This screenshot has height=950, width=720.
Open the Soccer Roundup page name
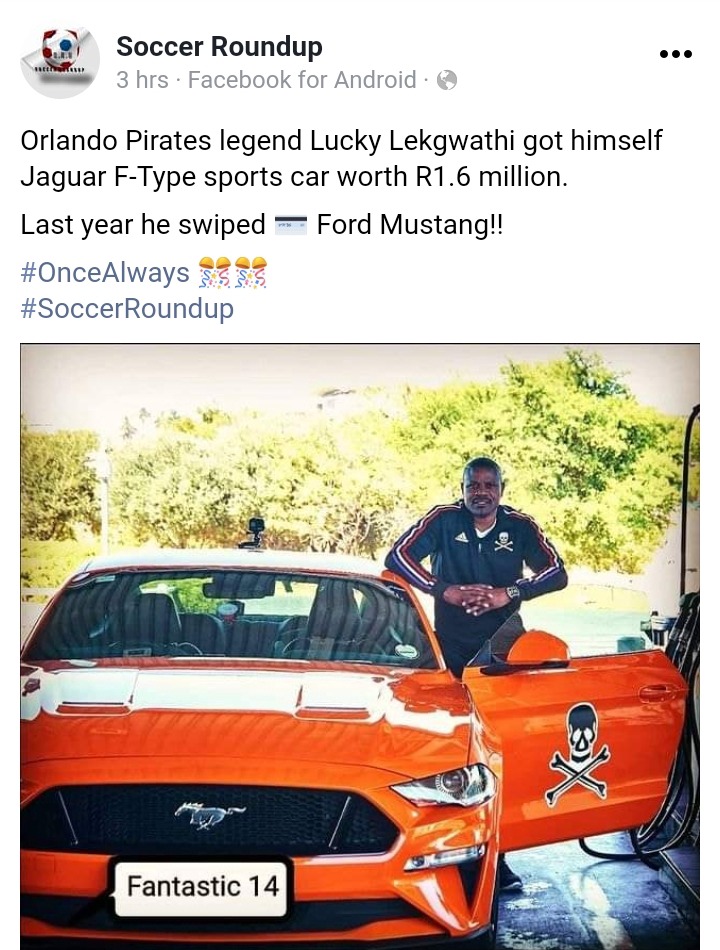(x=219, y=47)
